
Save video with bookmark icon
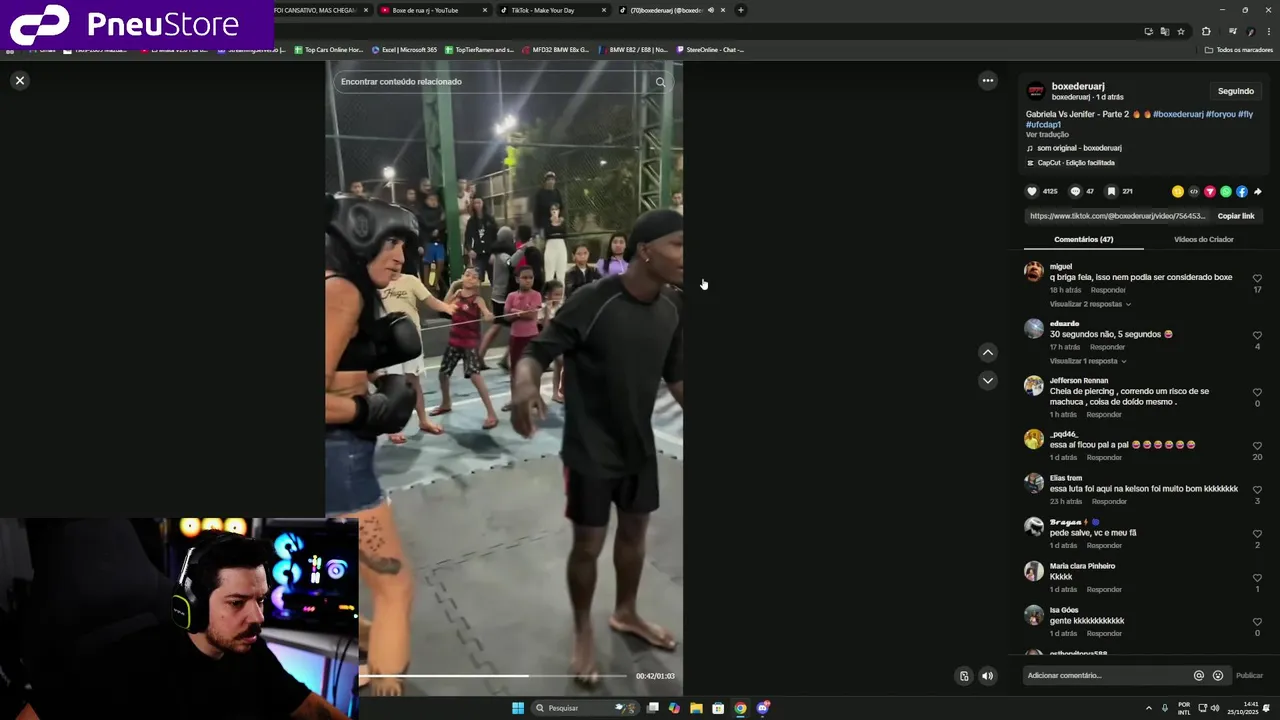[x=1111, y=191]
